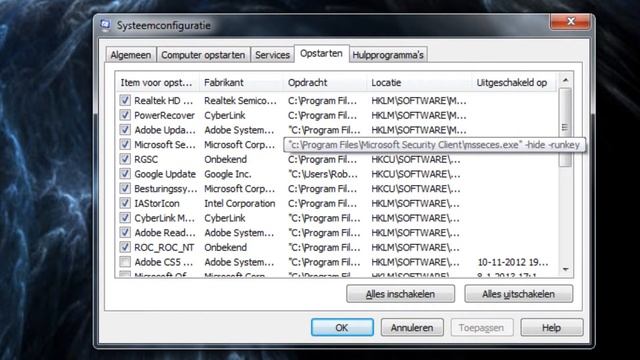Sort by Uitgeschakeld op column header
Screen dimensions: 640x360
pos(514,82)
